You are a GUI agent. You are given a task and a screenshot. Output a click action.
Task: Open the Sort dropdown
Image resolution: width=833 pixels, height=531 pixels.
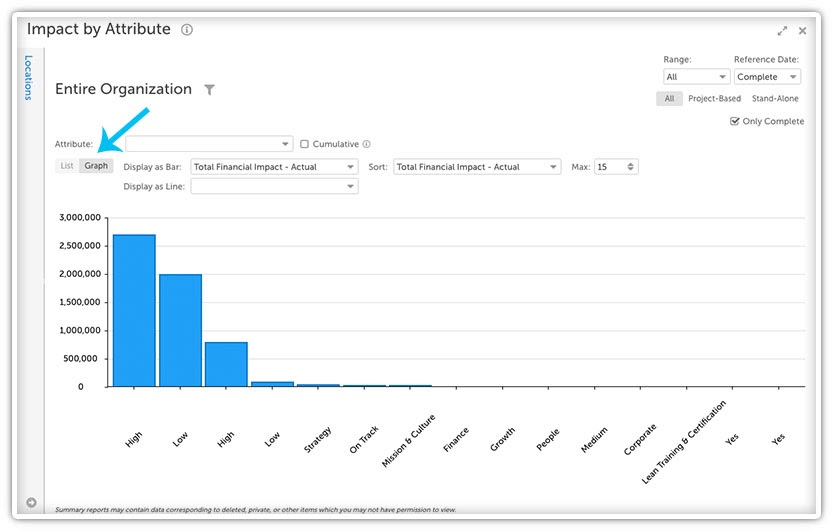tap(477, 167)
